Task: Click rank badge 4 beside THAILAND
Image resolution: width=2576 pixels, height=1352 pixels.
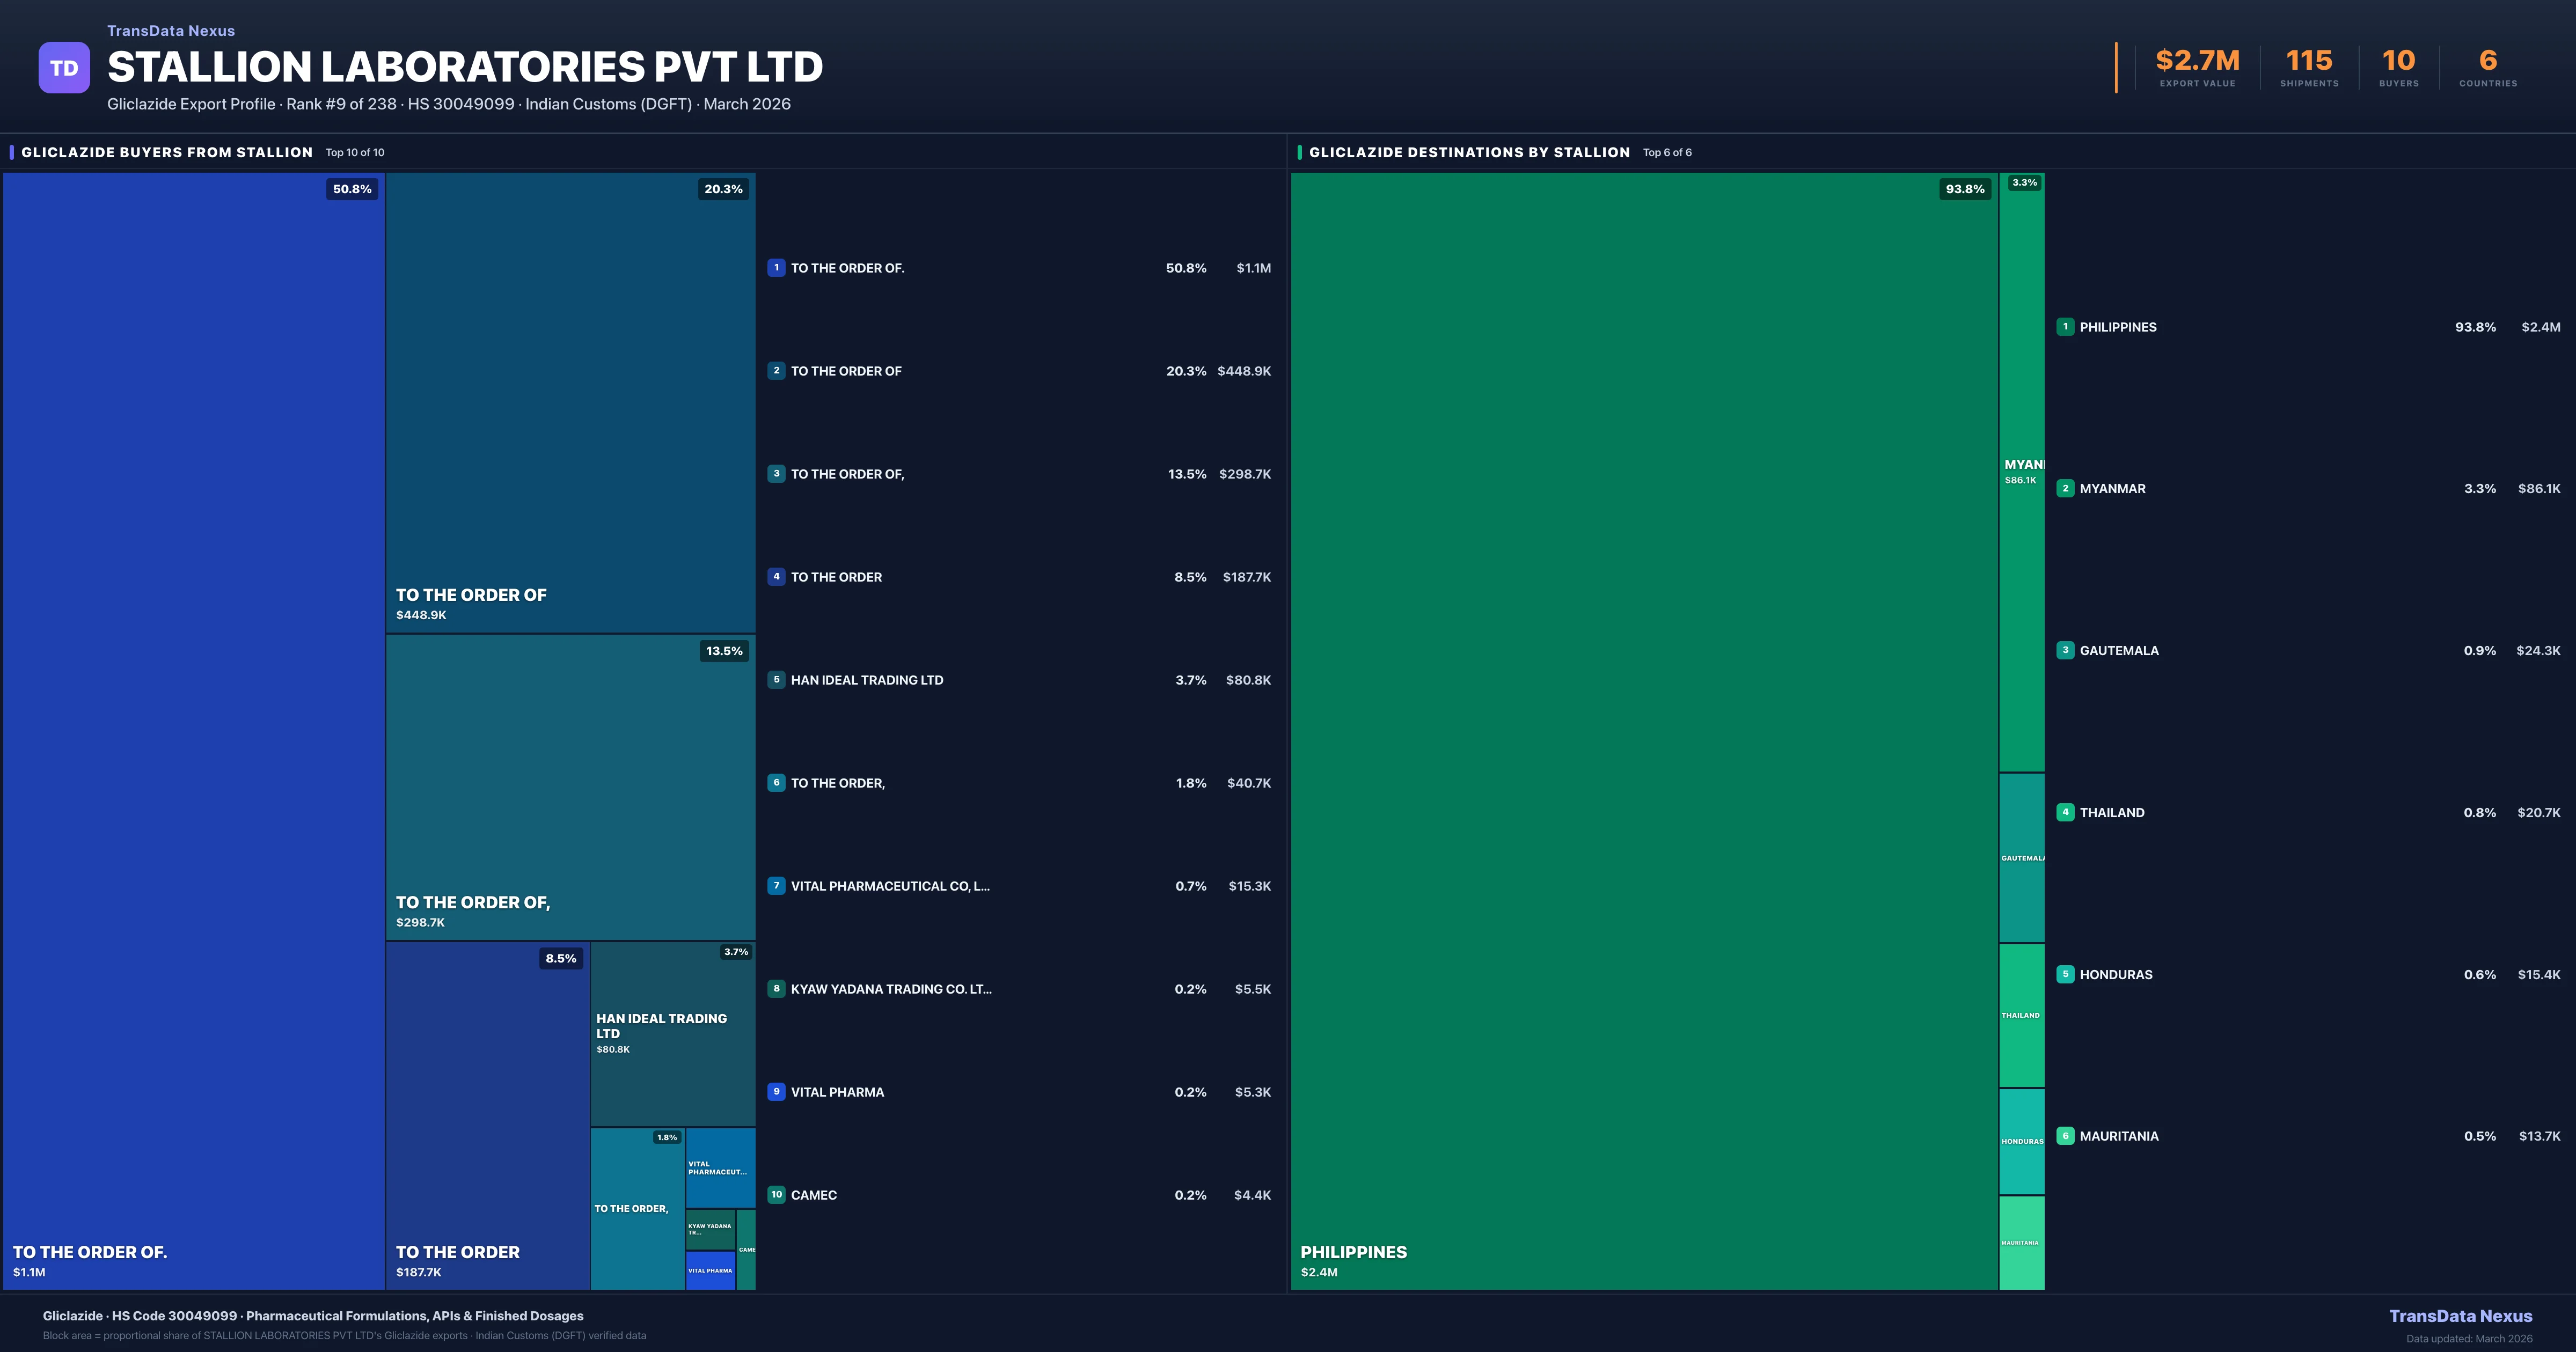Action: 2065,812
